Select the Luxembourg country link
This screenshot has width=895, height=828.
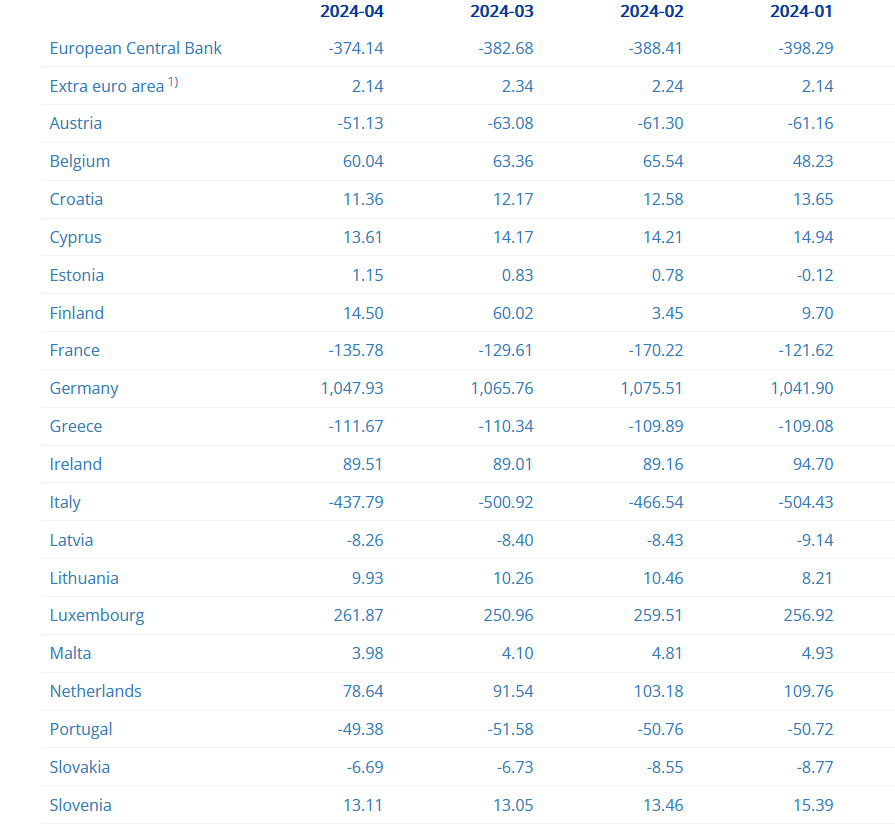tap(97, 615)
